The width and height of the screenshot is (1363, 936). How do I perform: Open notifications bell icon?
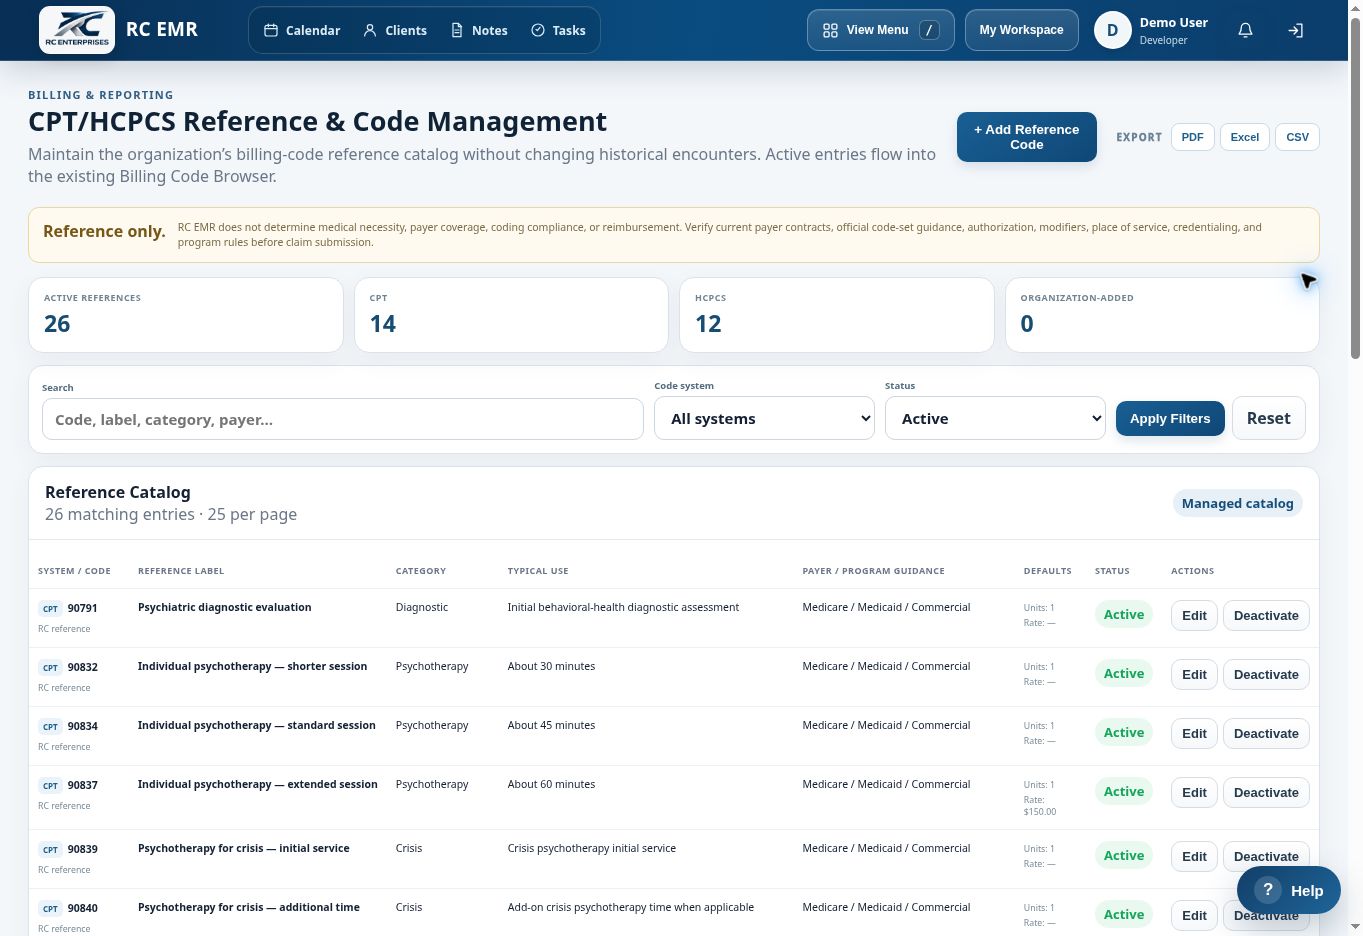click(1245, 30)
